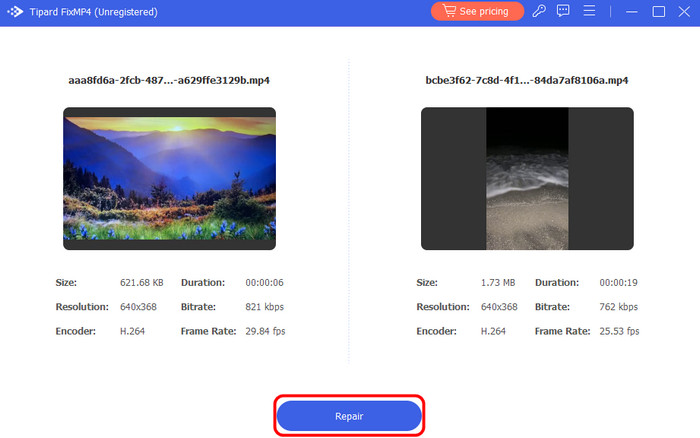The height and width of the screenshot is (438, 700).
Task: Click the Tipard FixMP4 logo icon
Action: 15,12
